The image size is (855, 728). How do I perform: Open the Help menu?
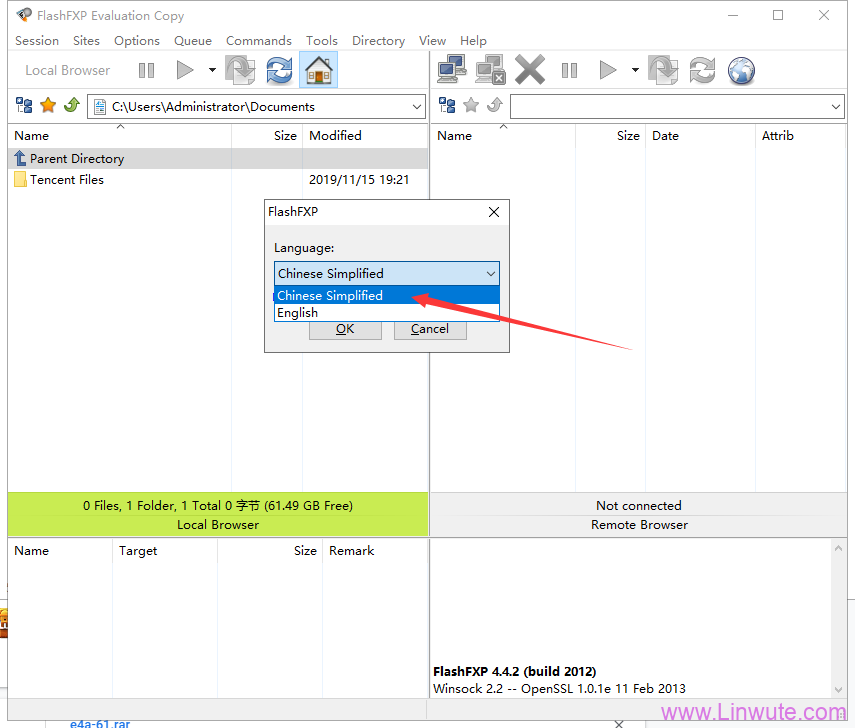click(x=473, y=41)
